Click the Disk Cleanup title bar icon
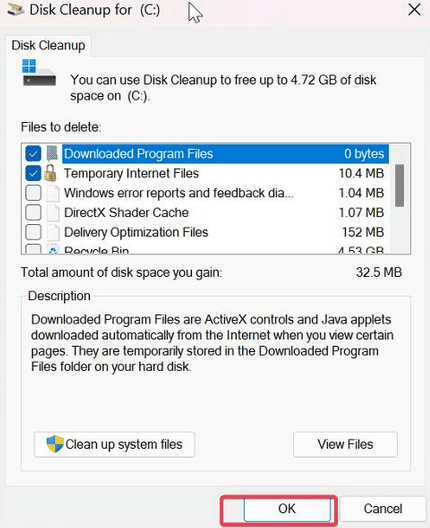 (x=15, y=10)
